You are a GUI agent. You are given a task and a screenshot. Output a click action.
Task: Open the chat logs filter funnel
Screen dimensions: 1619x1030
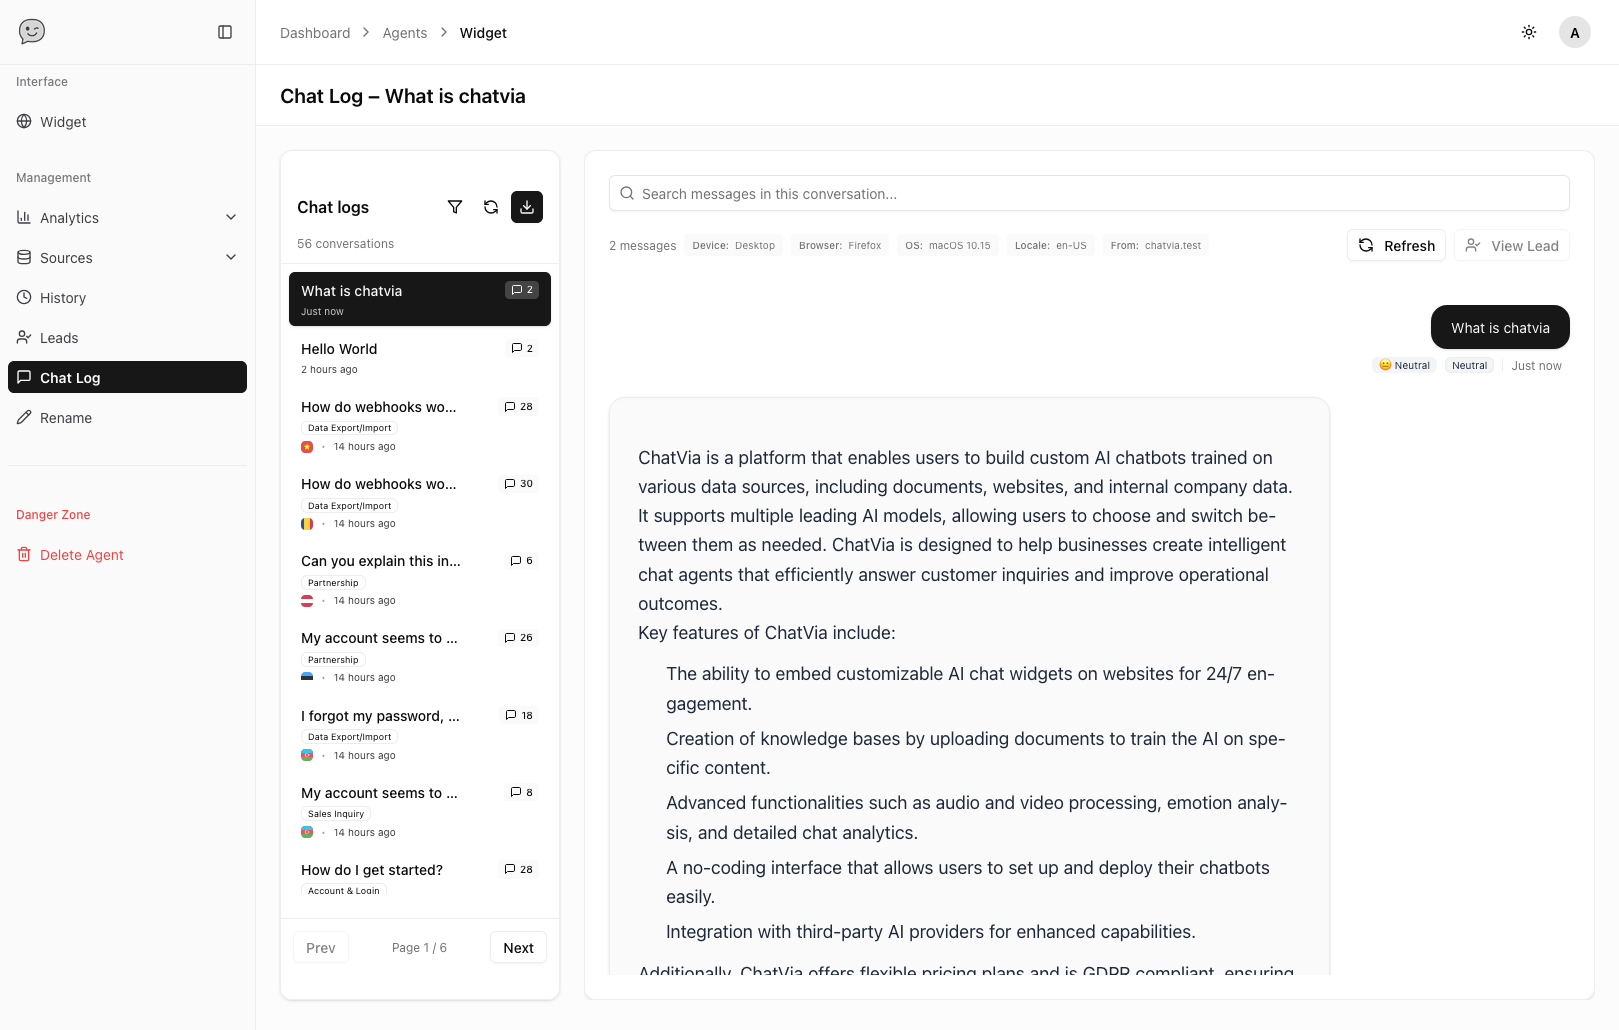point(455,207)
